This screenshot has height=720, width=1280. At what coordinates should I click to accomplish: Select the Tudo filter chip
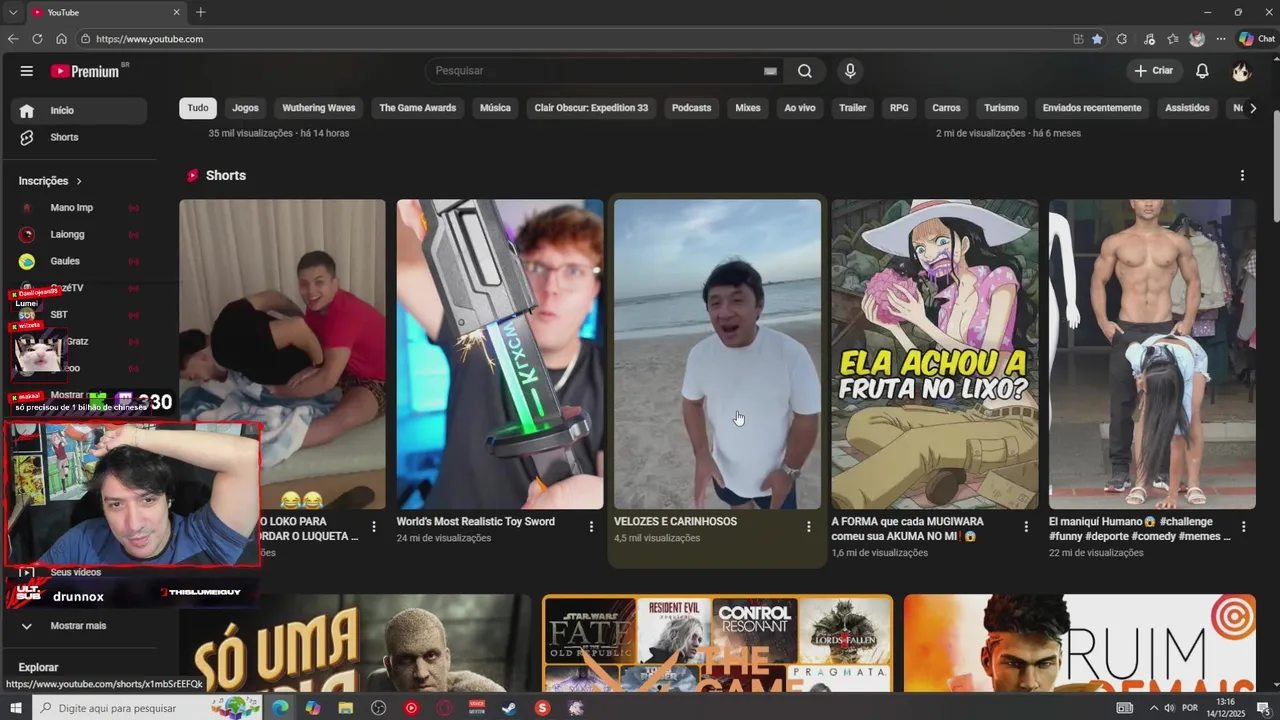pyautogui.click(x=198, y=108)
